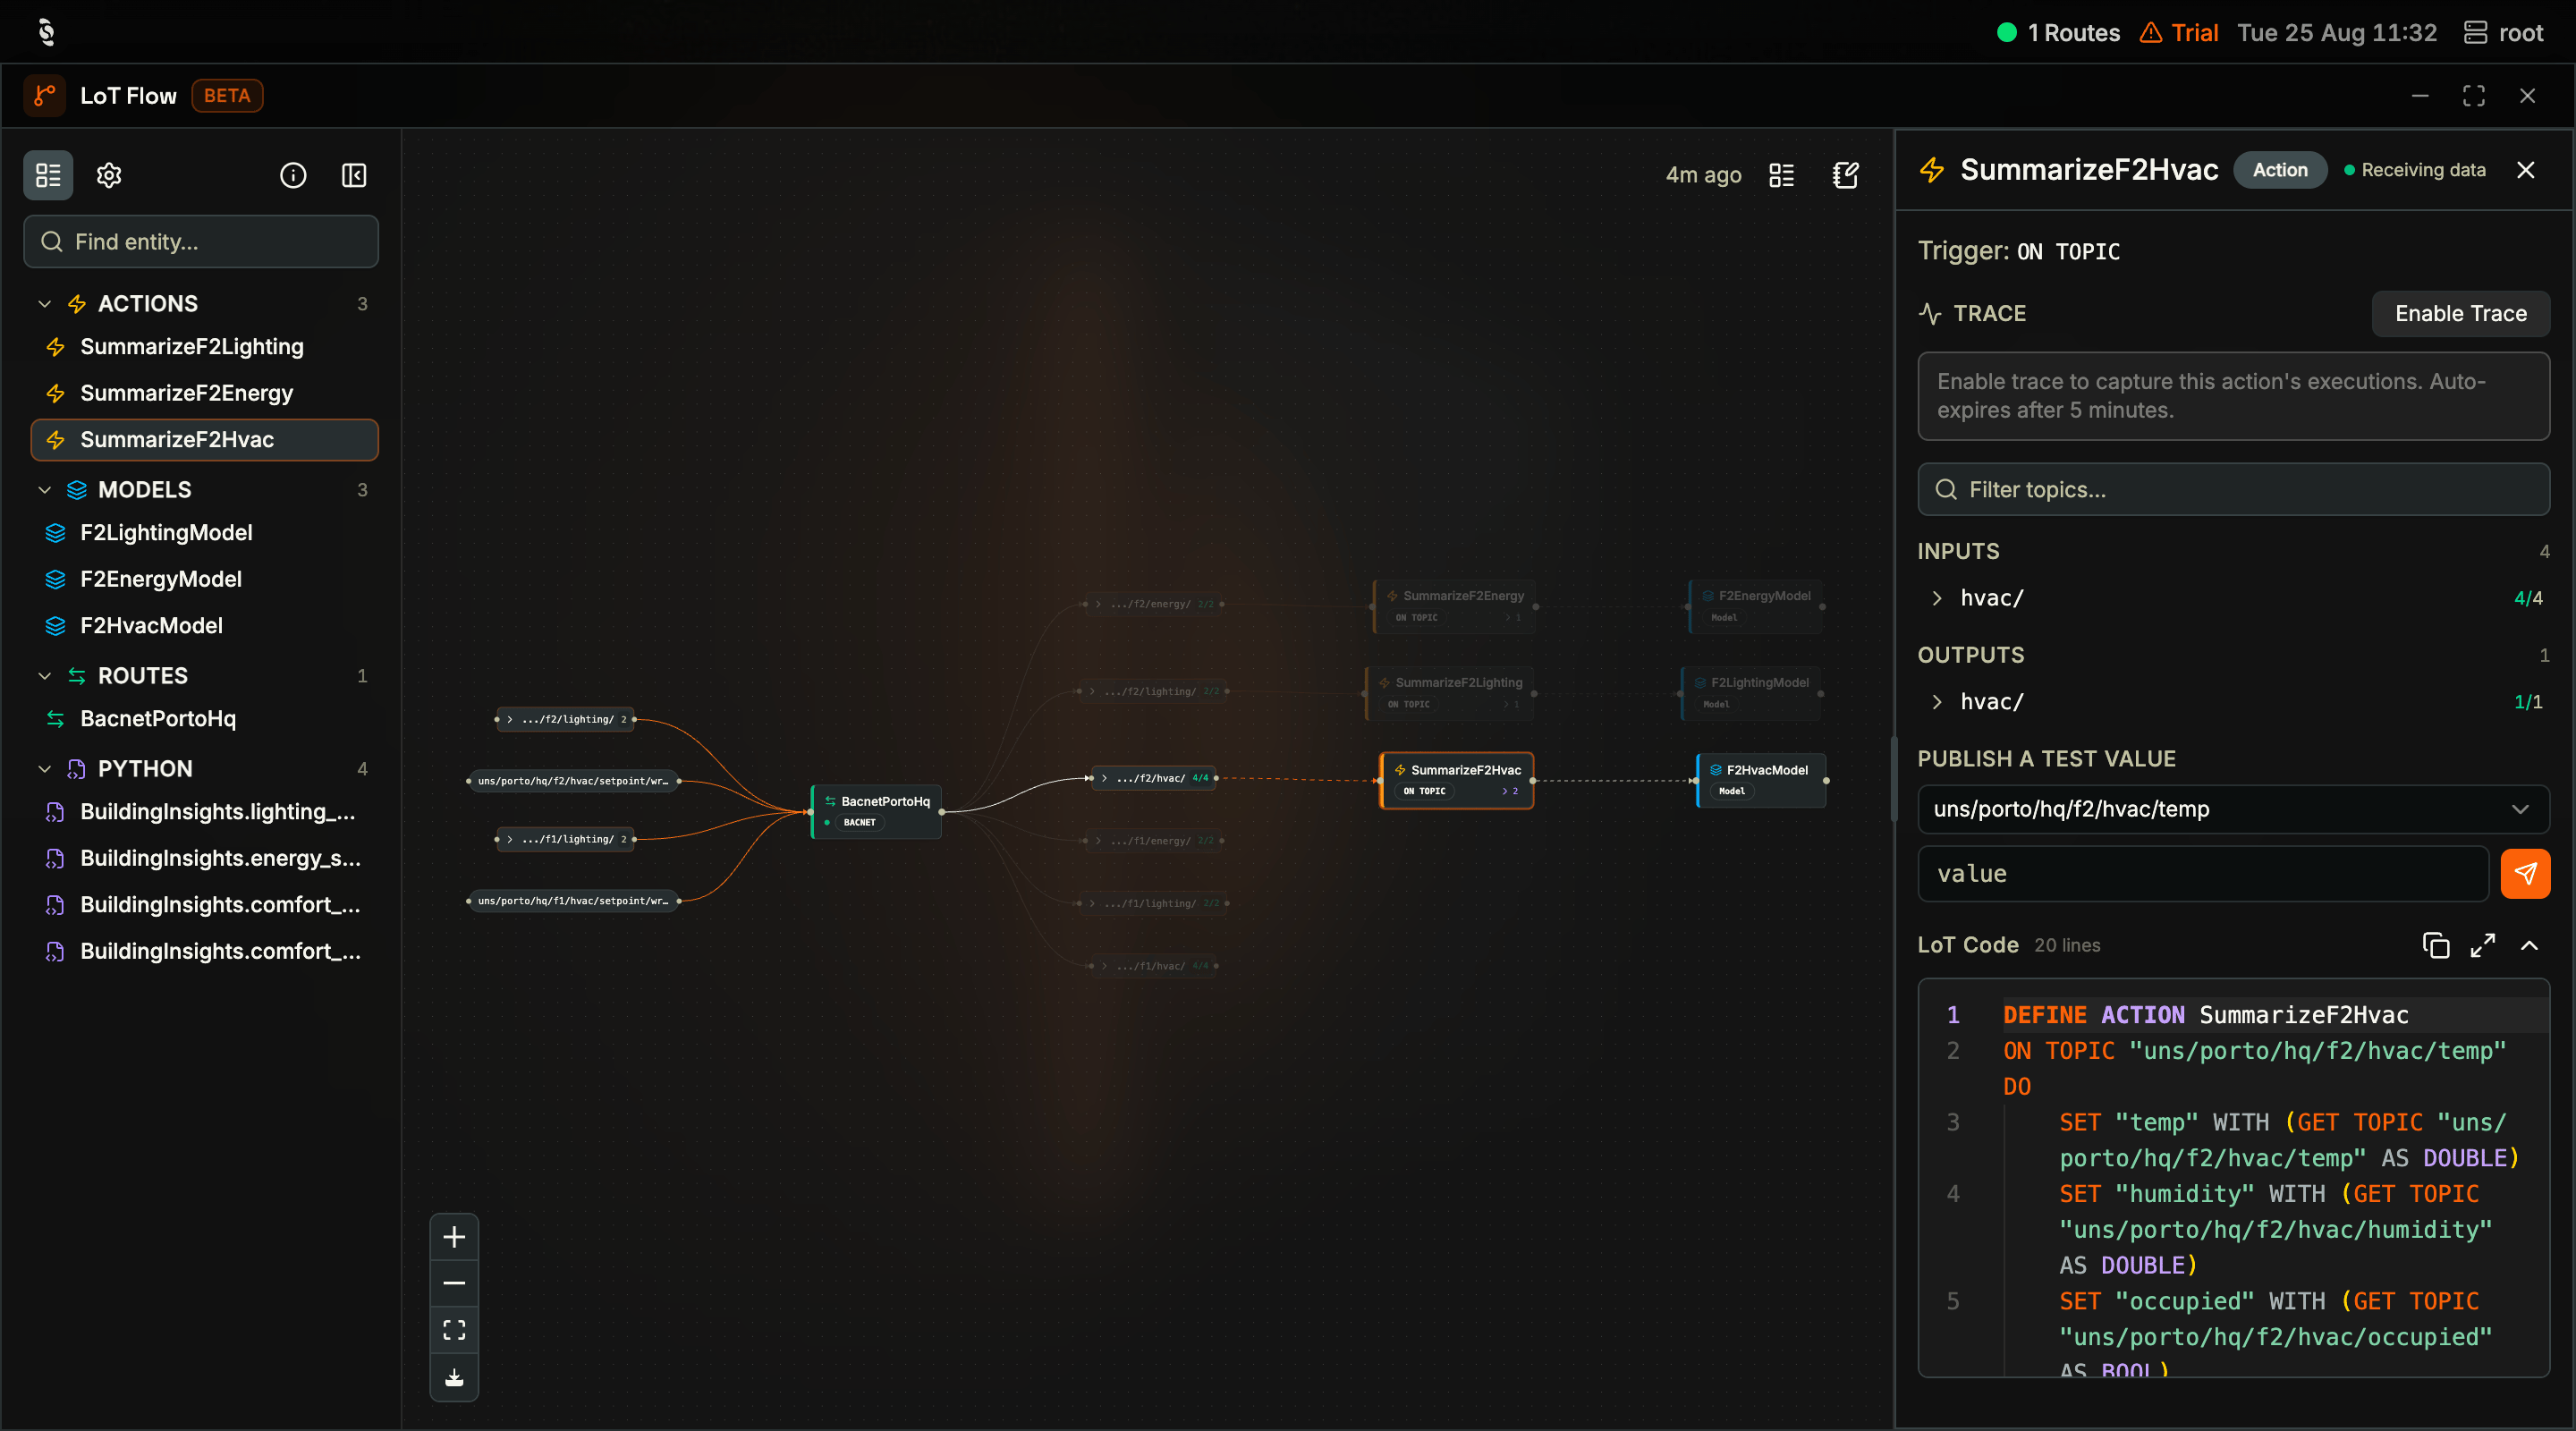Open the entity list view icon

(x=48, y=175)
